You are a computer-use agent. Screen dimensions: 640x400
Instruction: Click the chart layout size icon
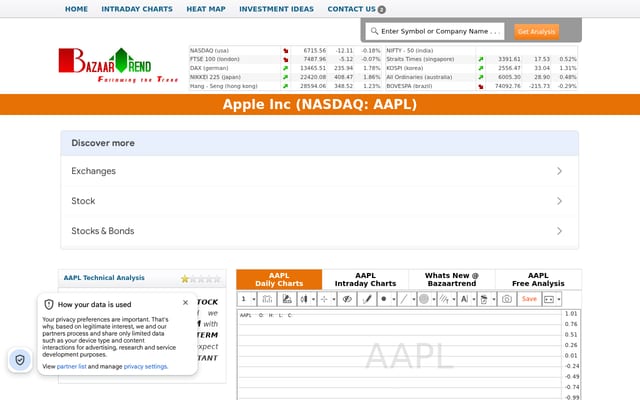[x=549, y=299]
